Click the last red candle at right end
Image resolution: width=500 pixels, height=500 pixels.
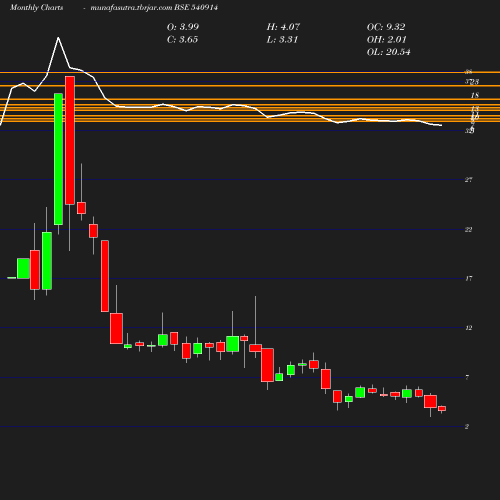[442, 408]
